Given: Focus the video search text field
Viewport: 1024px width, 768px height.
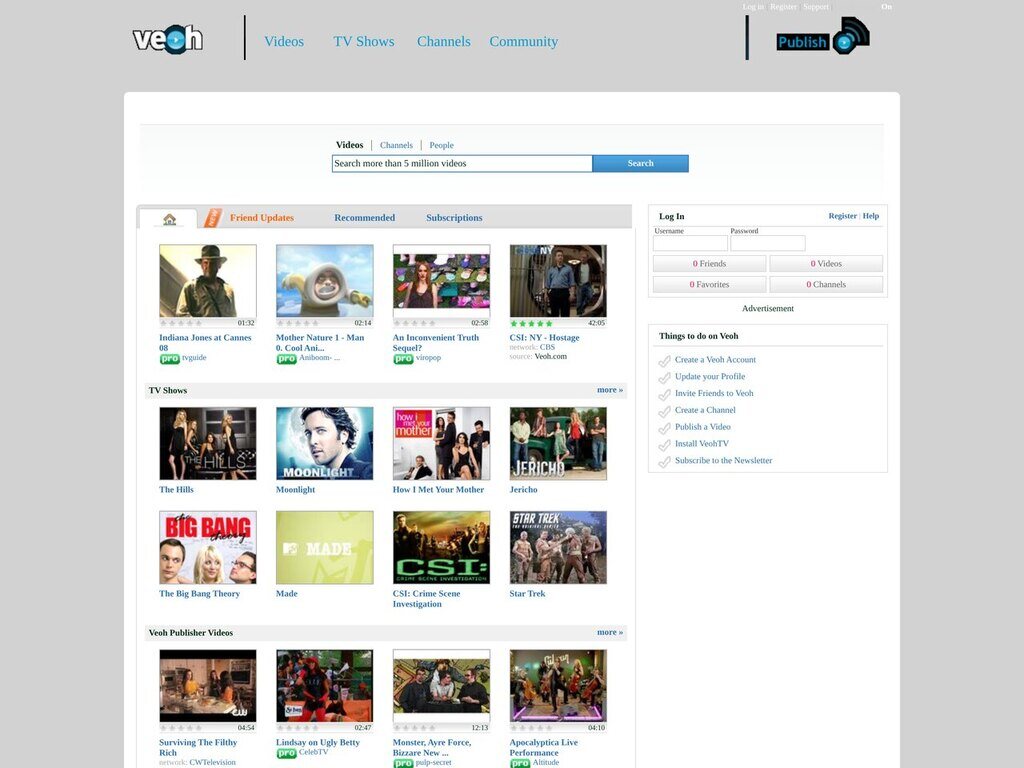Looking at the screenshot, I should tap(462, 163).
